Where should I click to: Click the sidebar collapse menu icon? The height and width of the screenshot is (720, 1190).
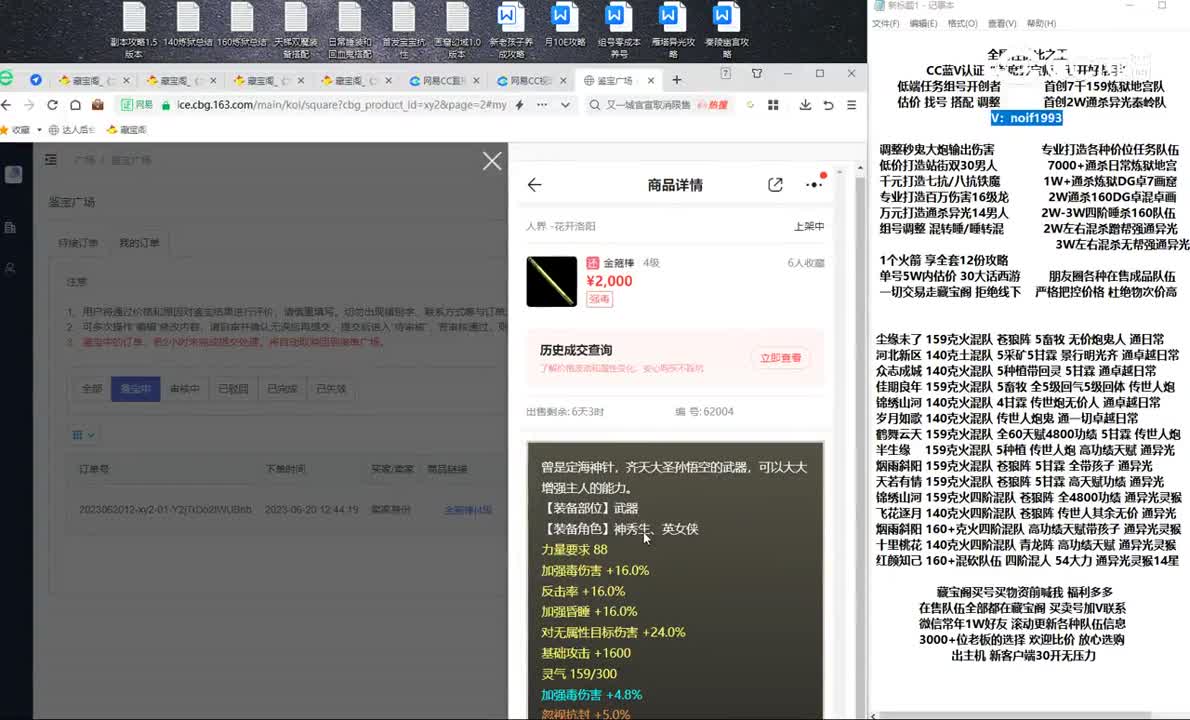pyautogui.click(x=51, y=160)
